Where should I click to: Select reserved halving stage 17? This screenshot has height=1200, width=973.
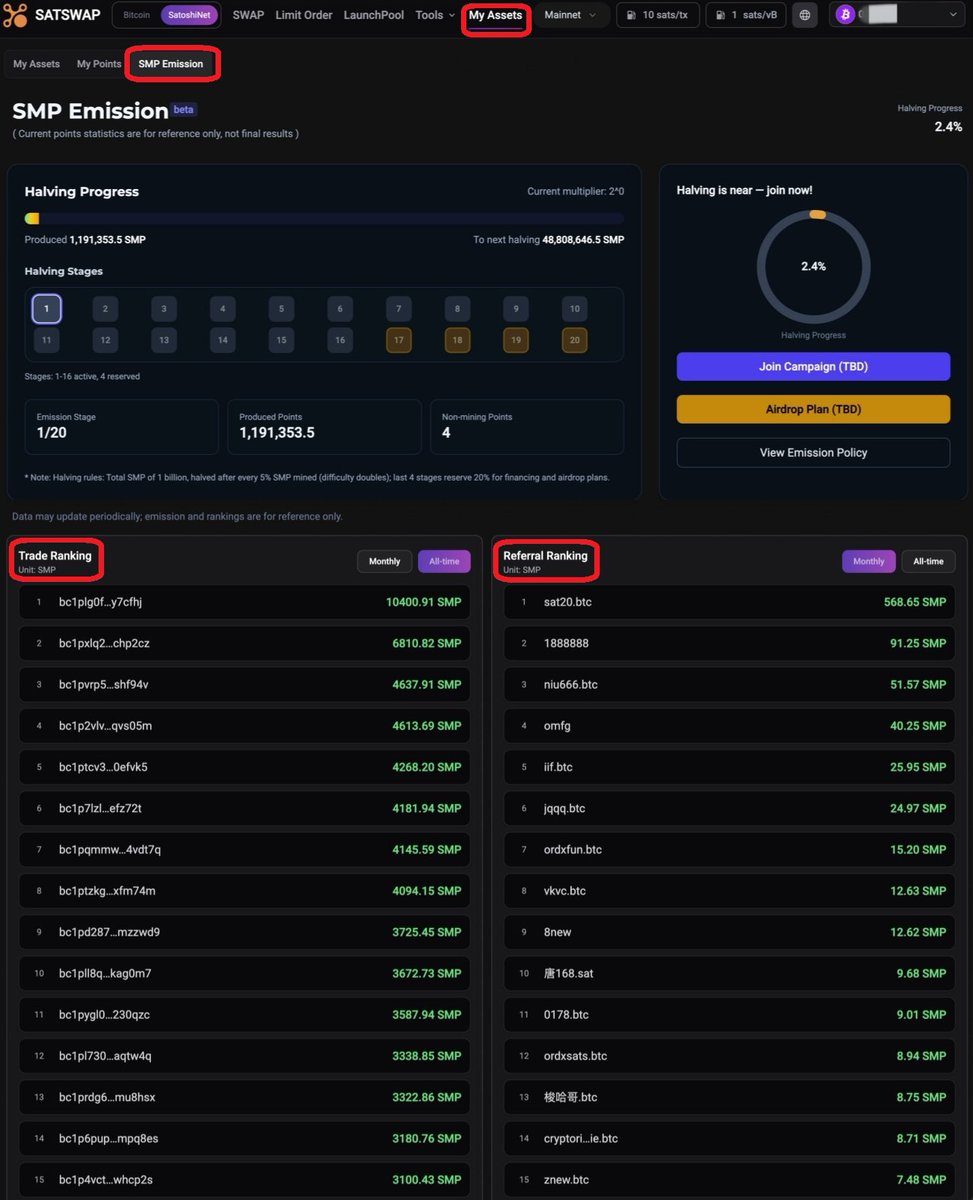[x=398, y=340]
